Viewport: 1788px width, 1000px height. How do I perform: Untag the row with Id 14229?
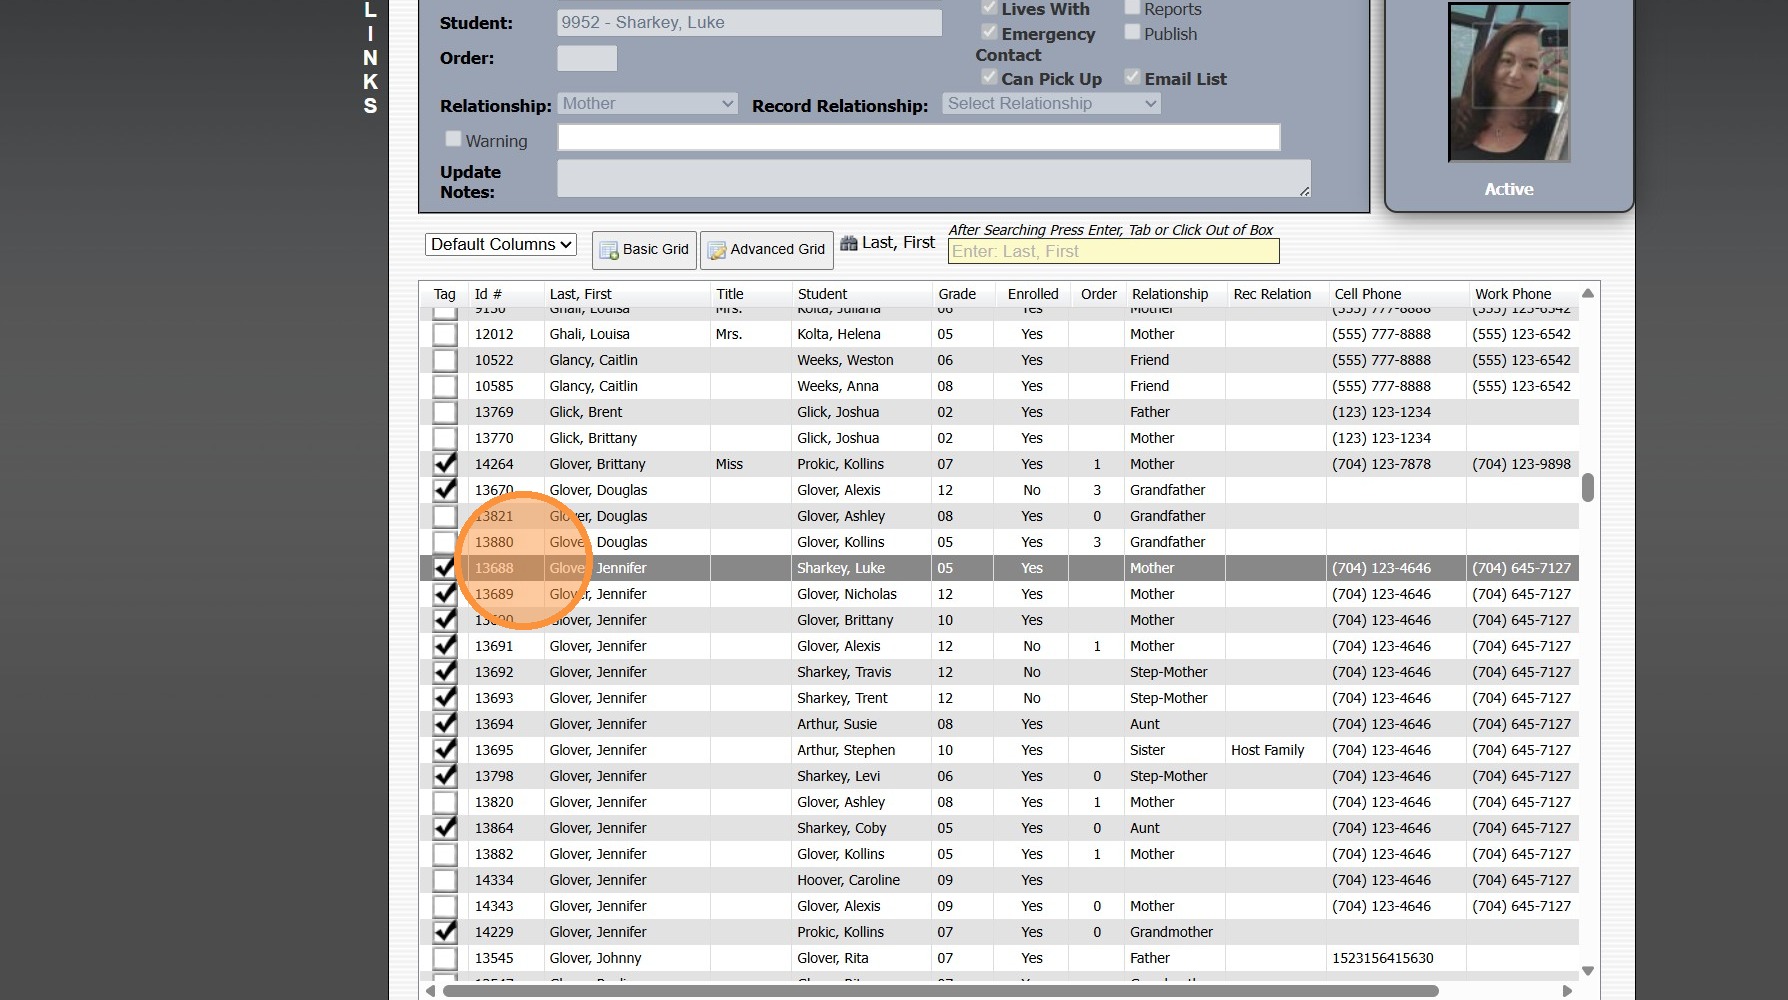click(x=445, y=932)
